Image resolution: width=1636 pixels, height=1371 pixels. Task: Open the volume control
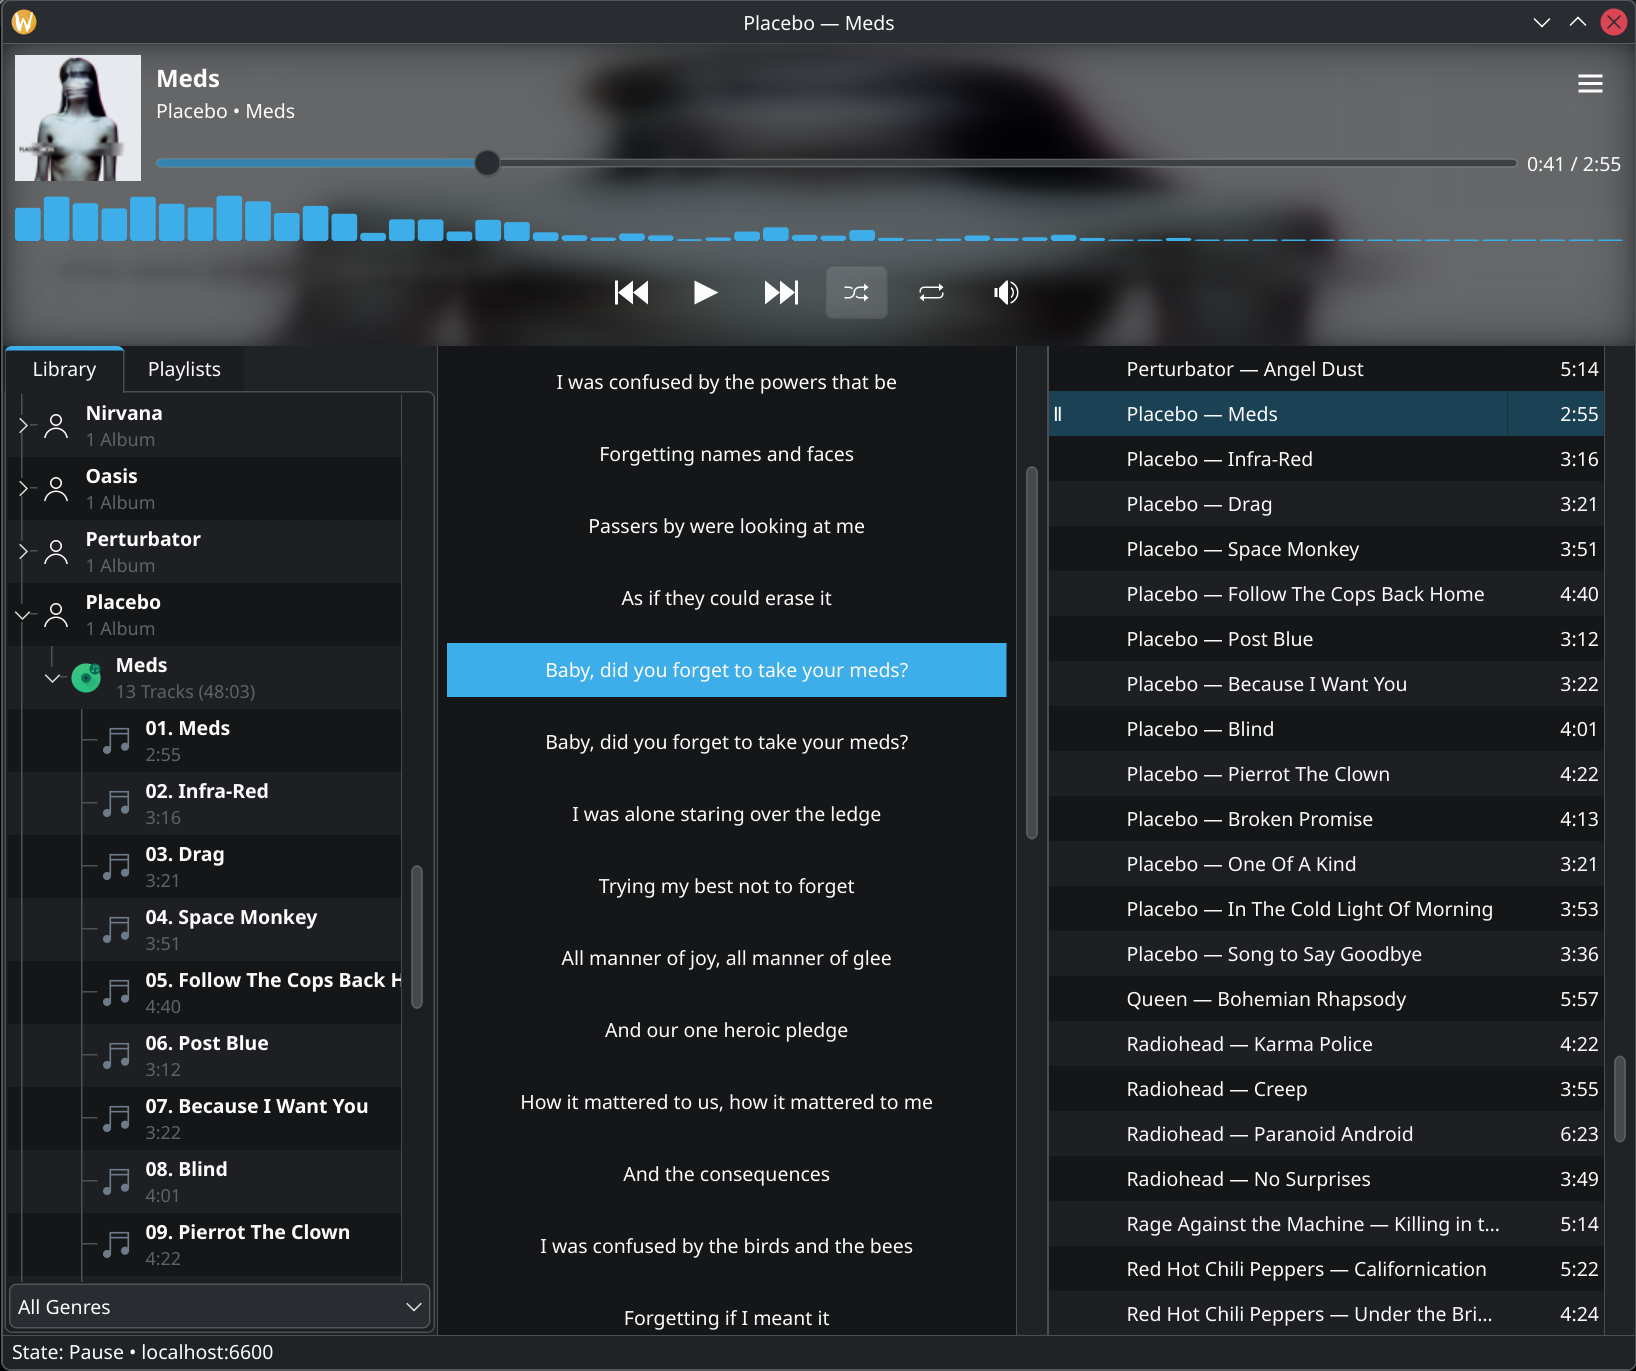pos(1006,293)
